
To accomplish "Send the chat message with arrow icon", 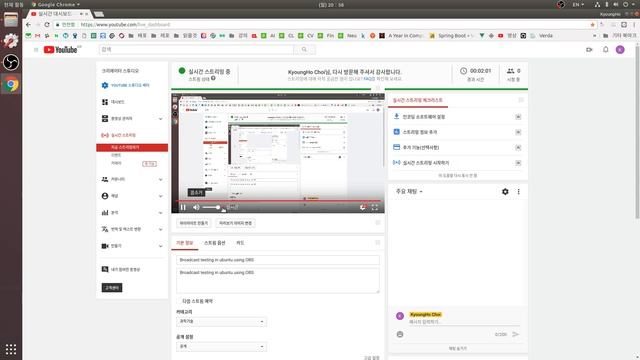I will pos(516,334).
